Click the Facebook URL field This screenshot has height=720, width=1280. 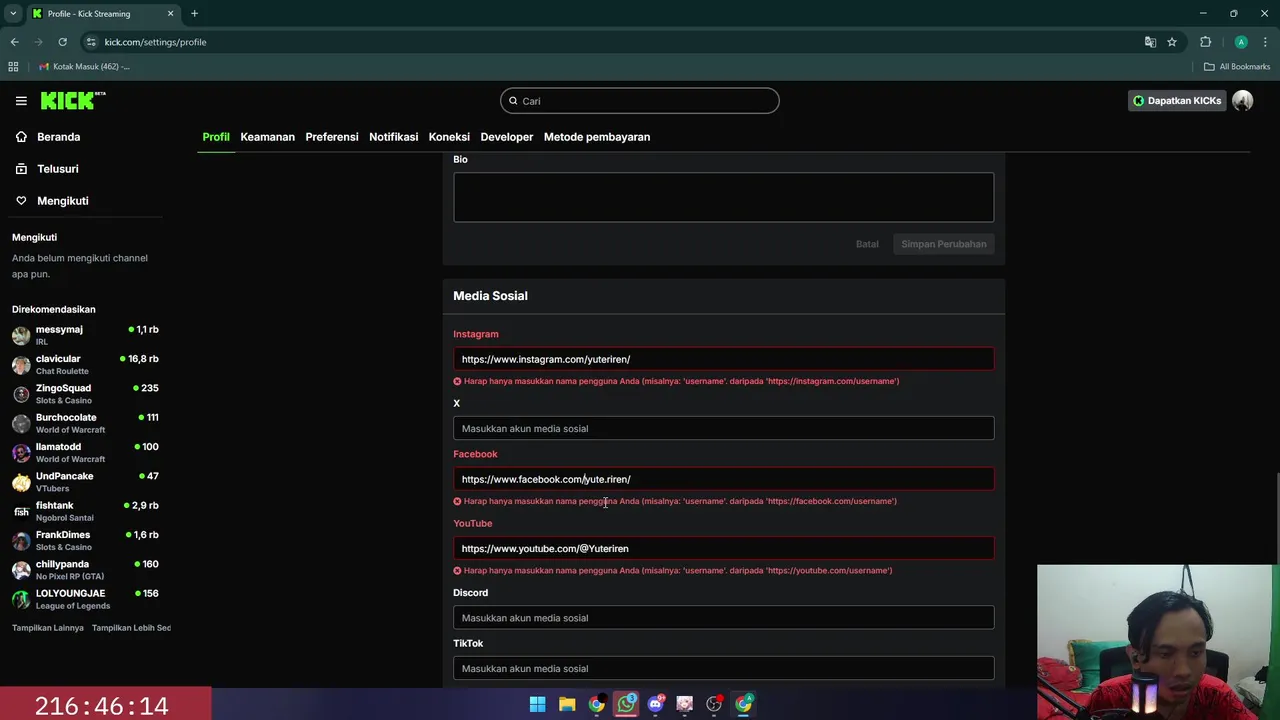coord(724,479)
